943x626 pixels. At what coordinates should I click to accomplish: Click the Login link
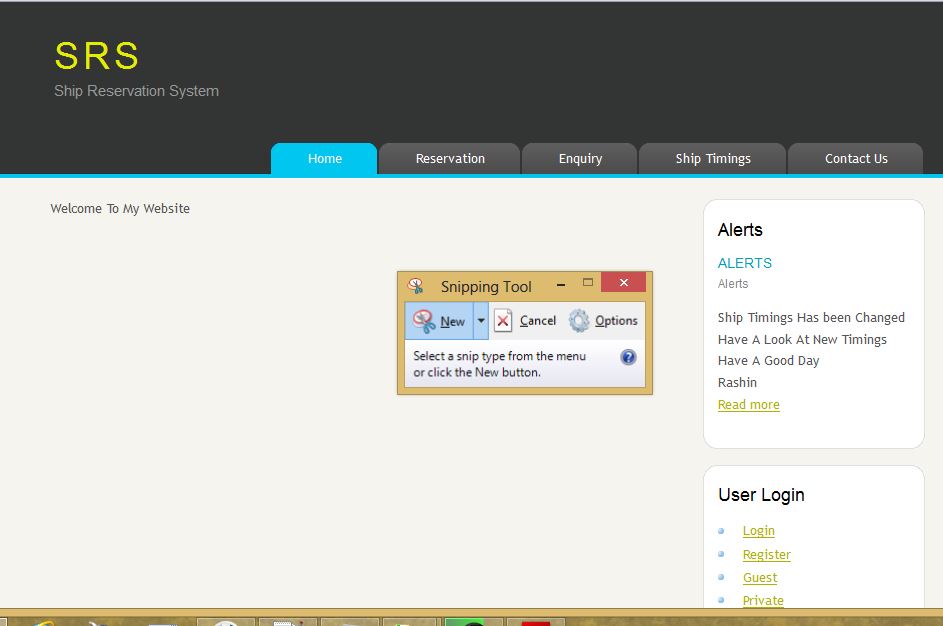(758, 531)
